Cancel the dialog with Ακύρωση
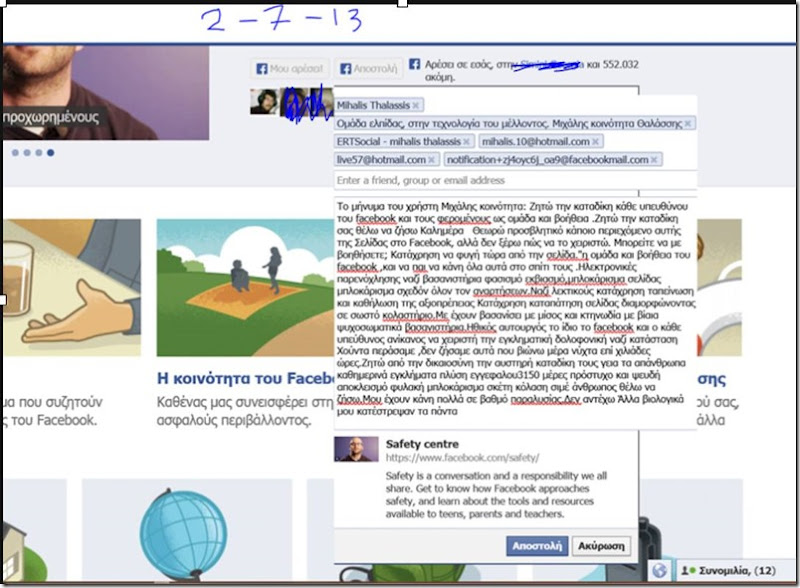Image resolution: width=800 pixels, height=588 pixels. 601,546
